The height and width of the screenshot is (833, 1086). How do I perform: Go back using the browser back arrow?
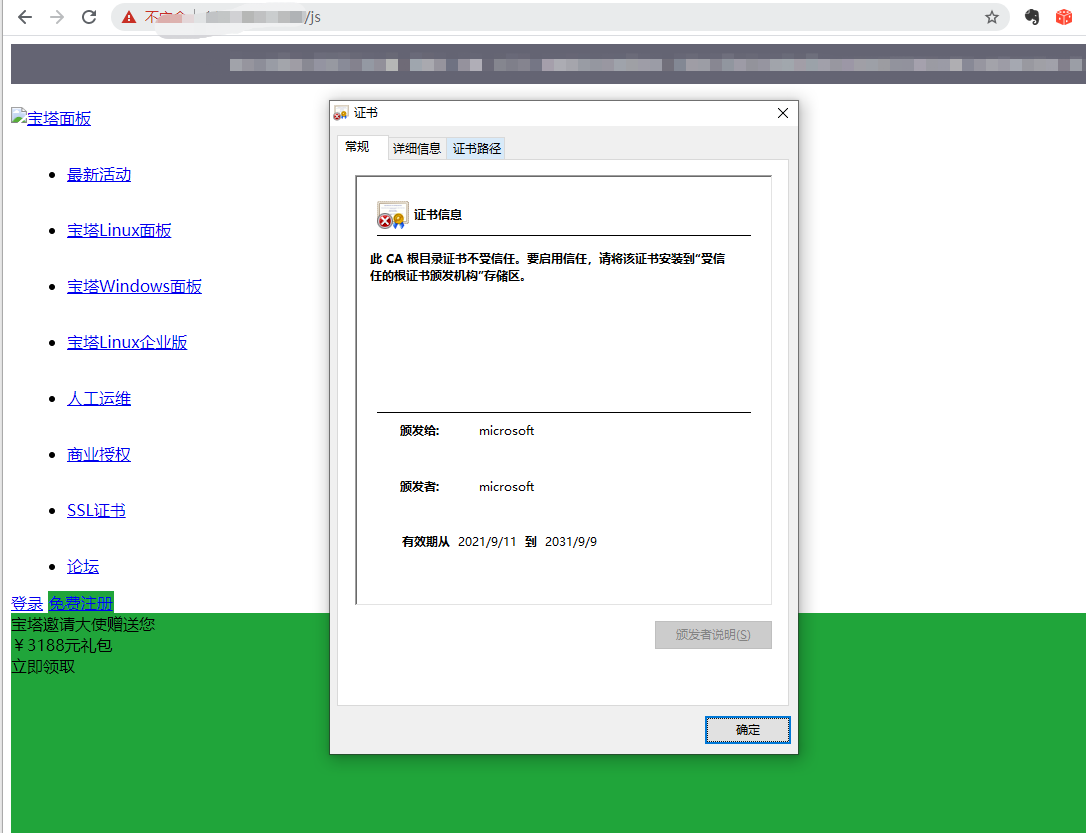(x=25, y=17)
